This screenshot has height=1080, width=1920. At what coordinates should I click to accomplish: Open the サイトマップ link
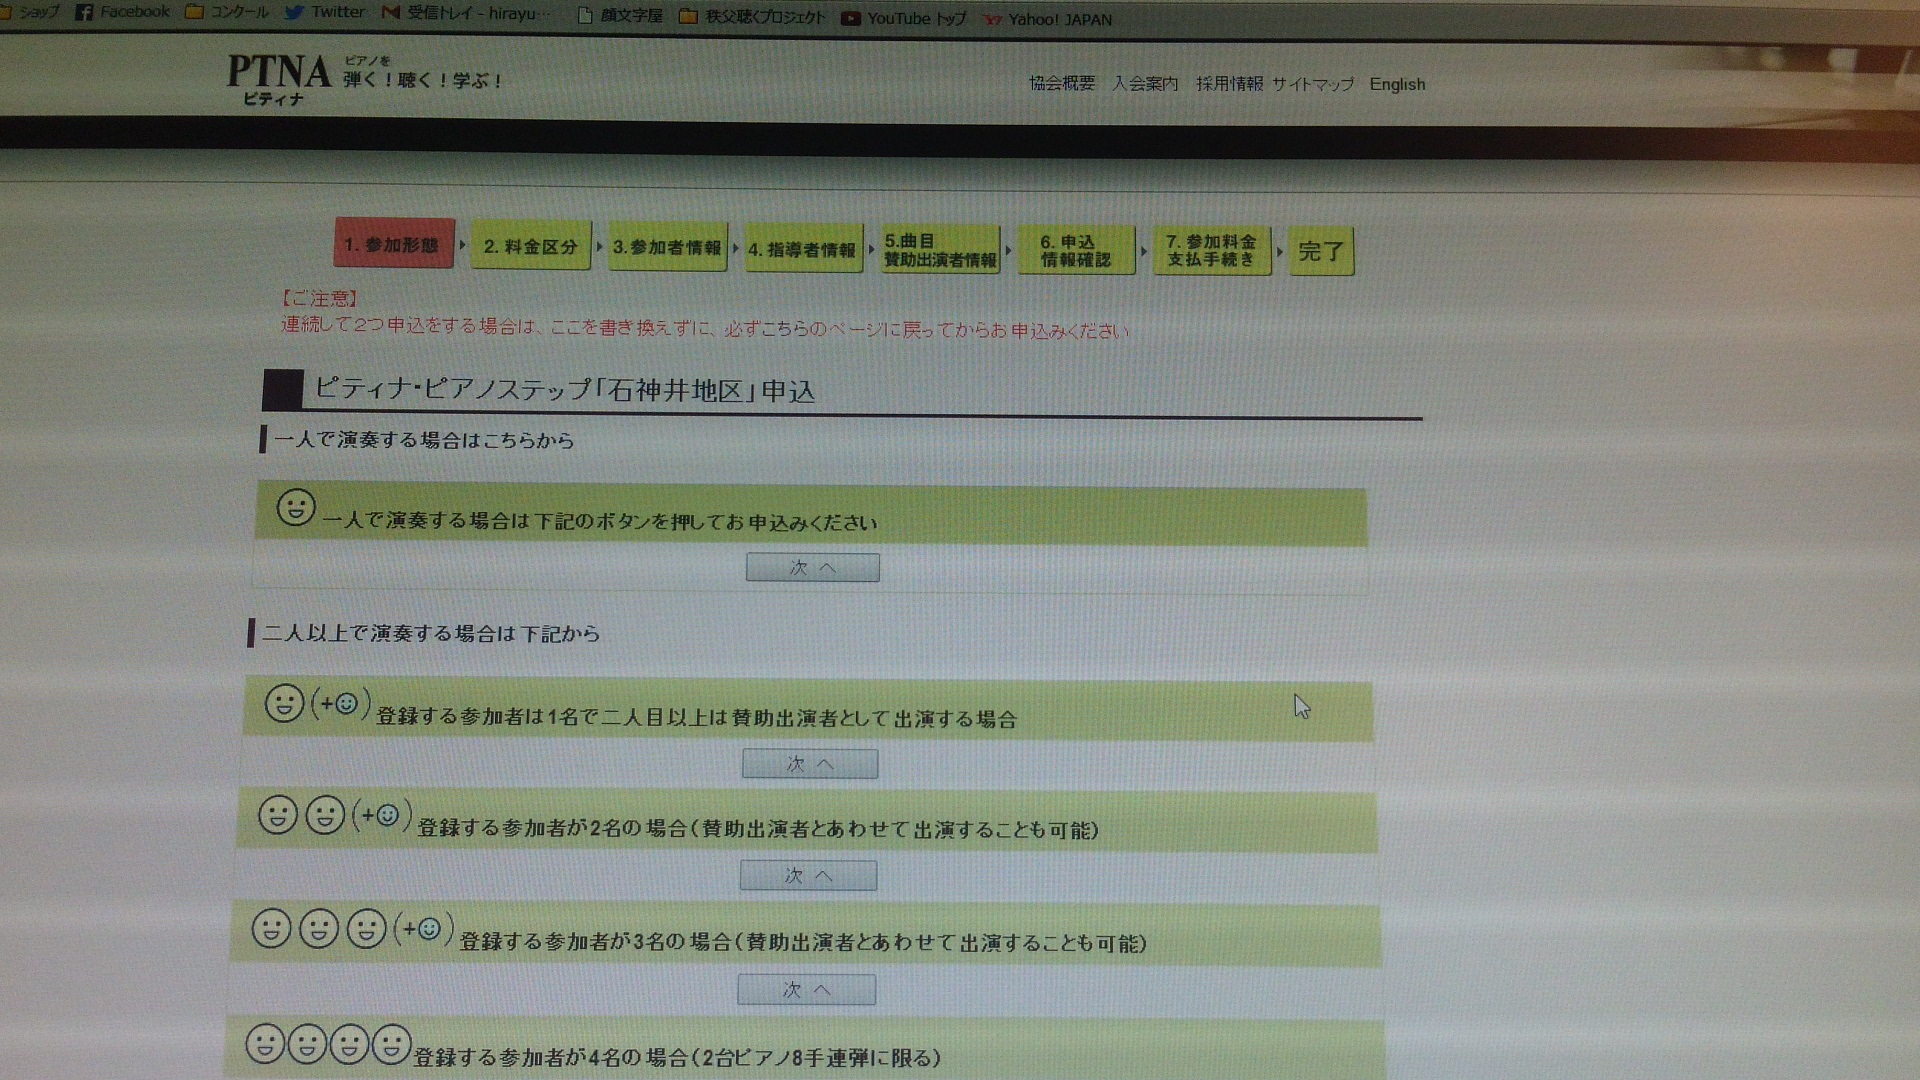[x=1312, y=84]
